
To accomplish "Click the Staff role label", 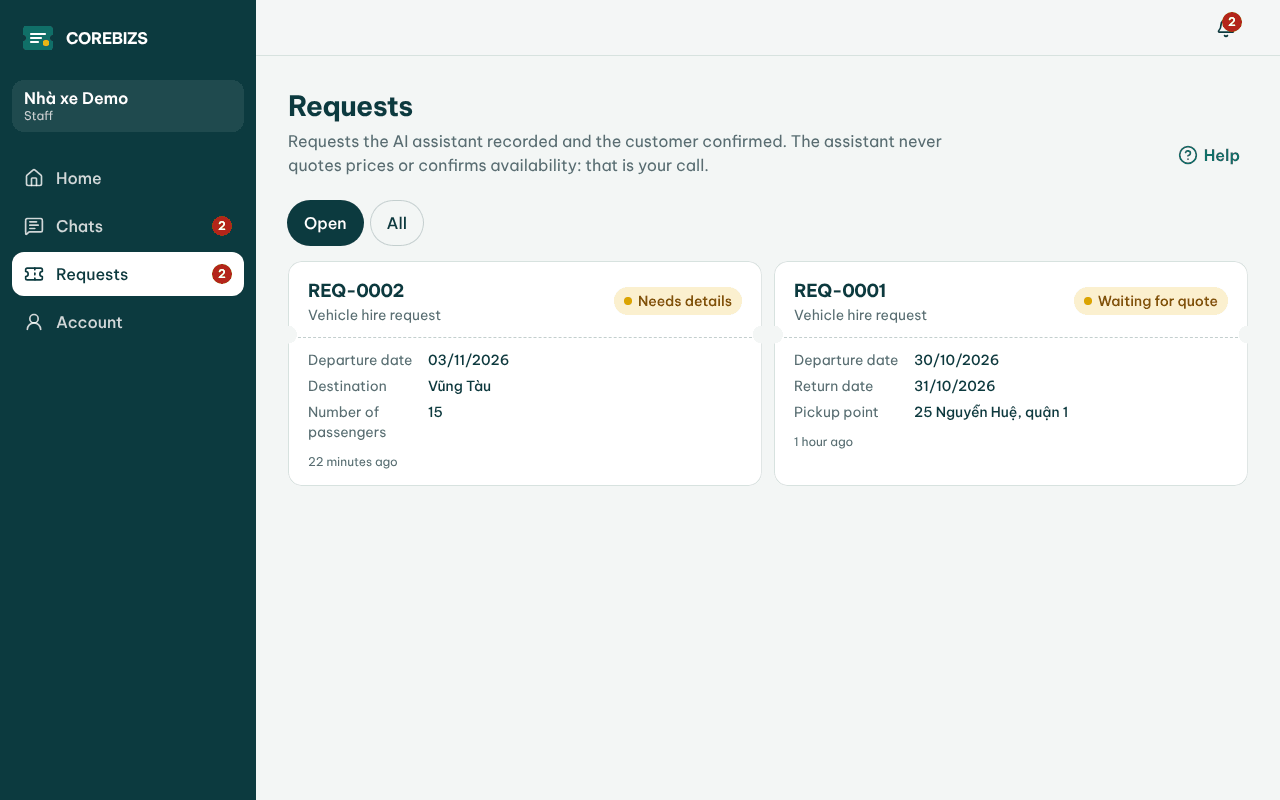I will pos(39,116).
